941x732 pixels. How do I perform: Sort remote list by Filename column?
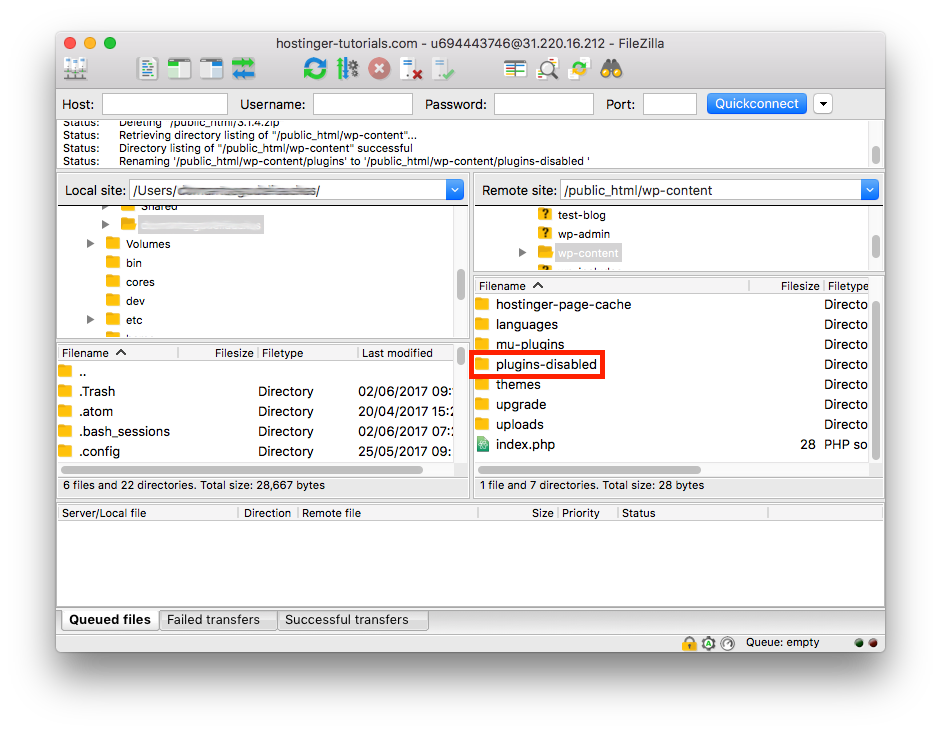(612, 286)
